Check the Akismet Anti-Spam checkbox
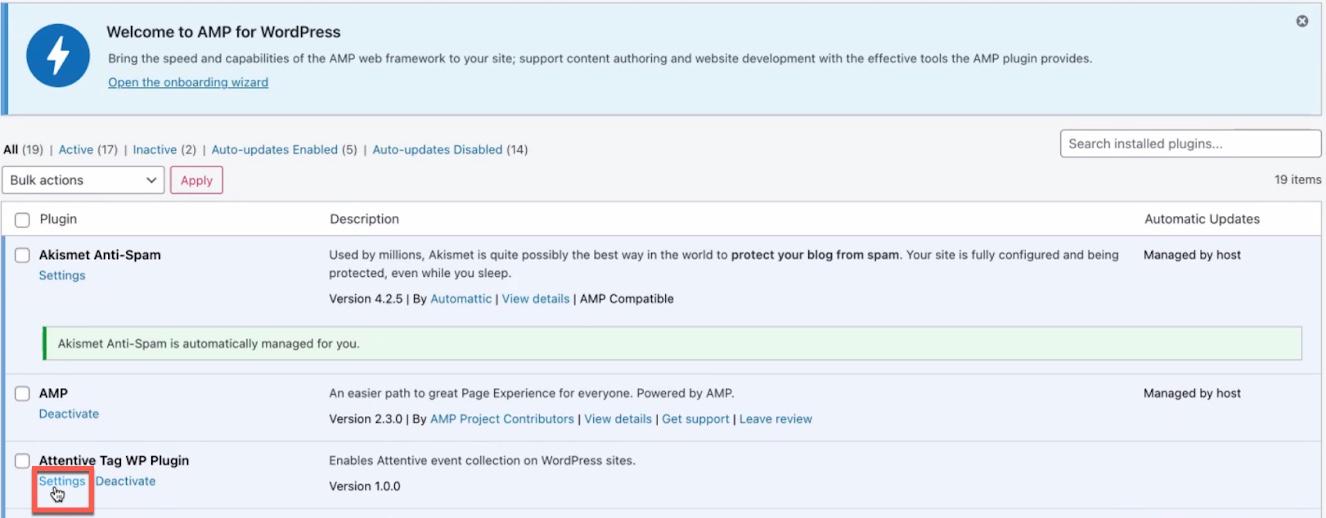 [x=22, y=256]
